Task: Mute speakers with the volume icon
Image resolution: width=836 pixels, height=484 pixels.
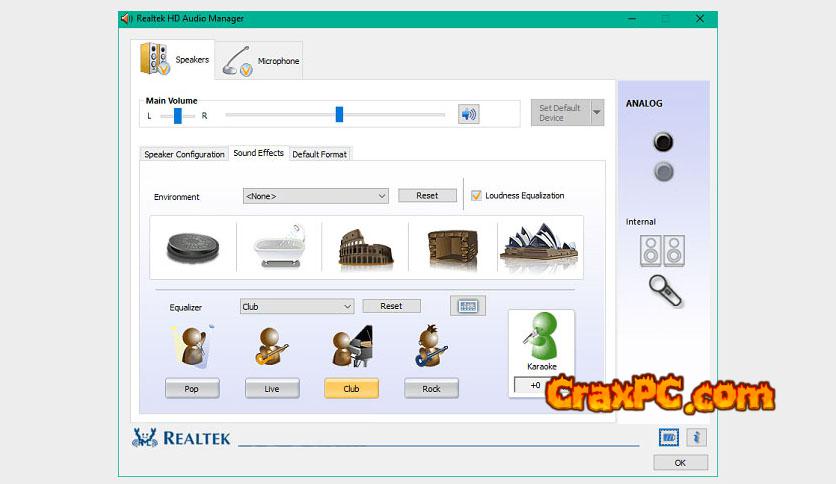Action: [x=469, y=114]
